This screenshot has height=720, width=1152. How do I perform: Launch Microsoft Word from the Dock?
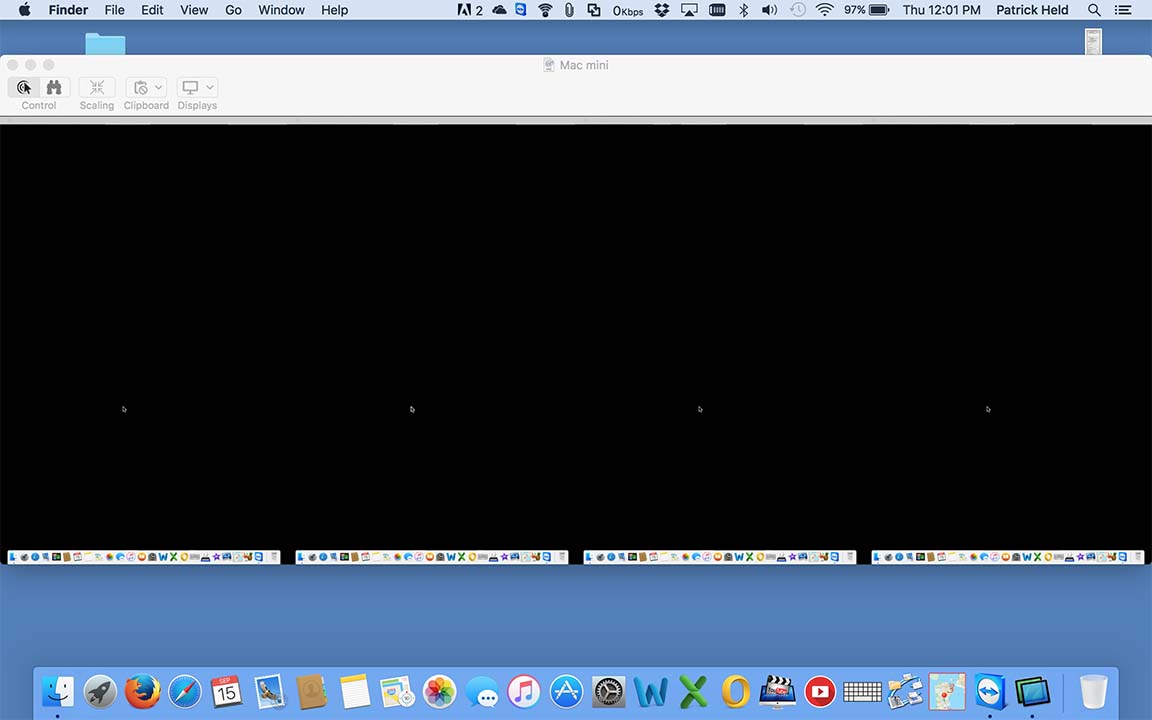651,691
